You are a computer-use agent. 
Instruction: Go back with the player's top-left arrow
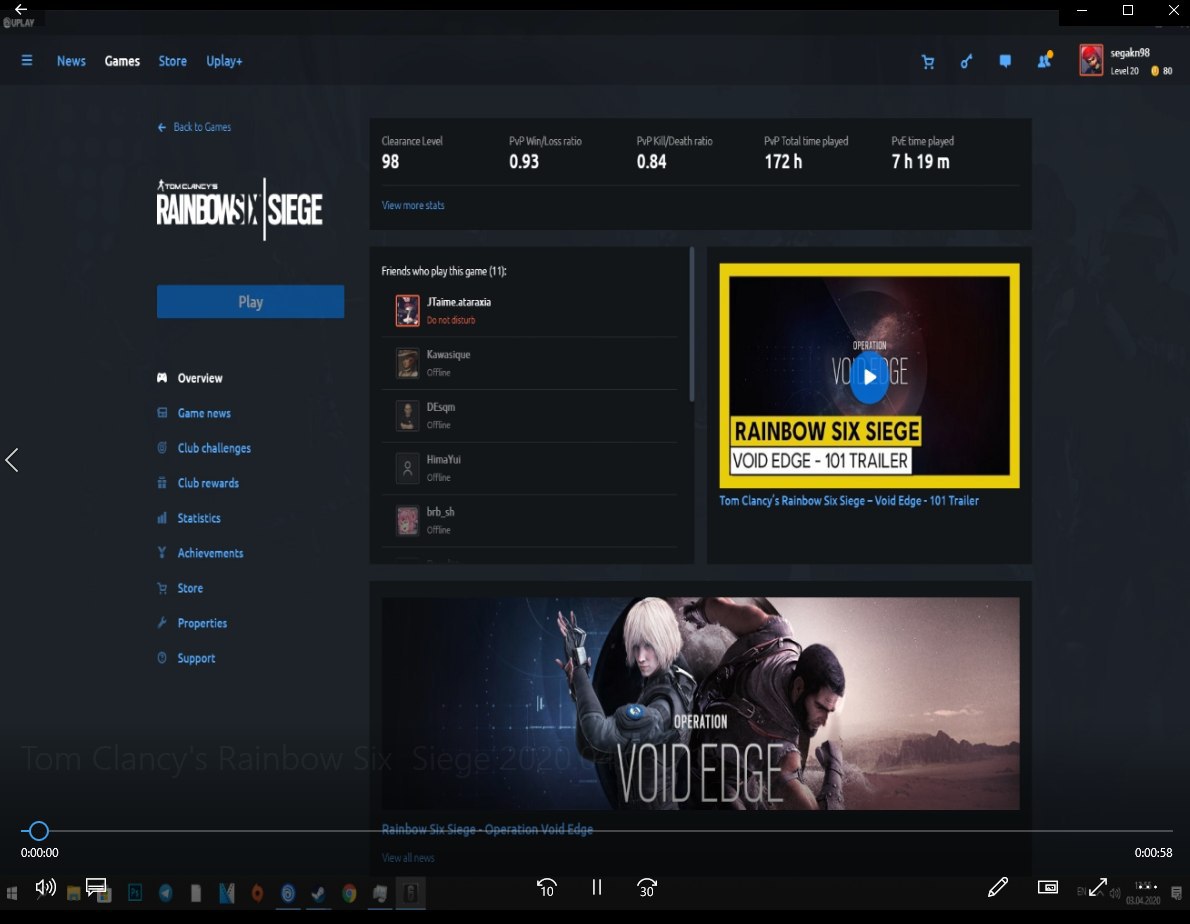pos(20,9)
